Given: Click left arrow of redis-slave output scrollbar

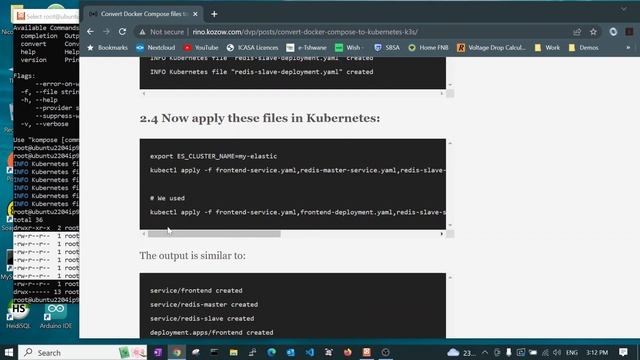Looking at the screenshot, I should point(144,93).
